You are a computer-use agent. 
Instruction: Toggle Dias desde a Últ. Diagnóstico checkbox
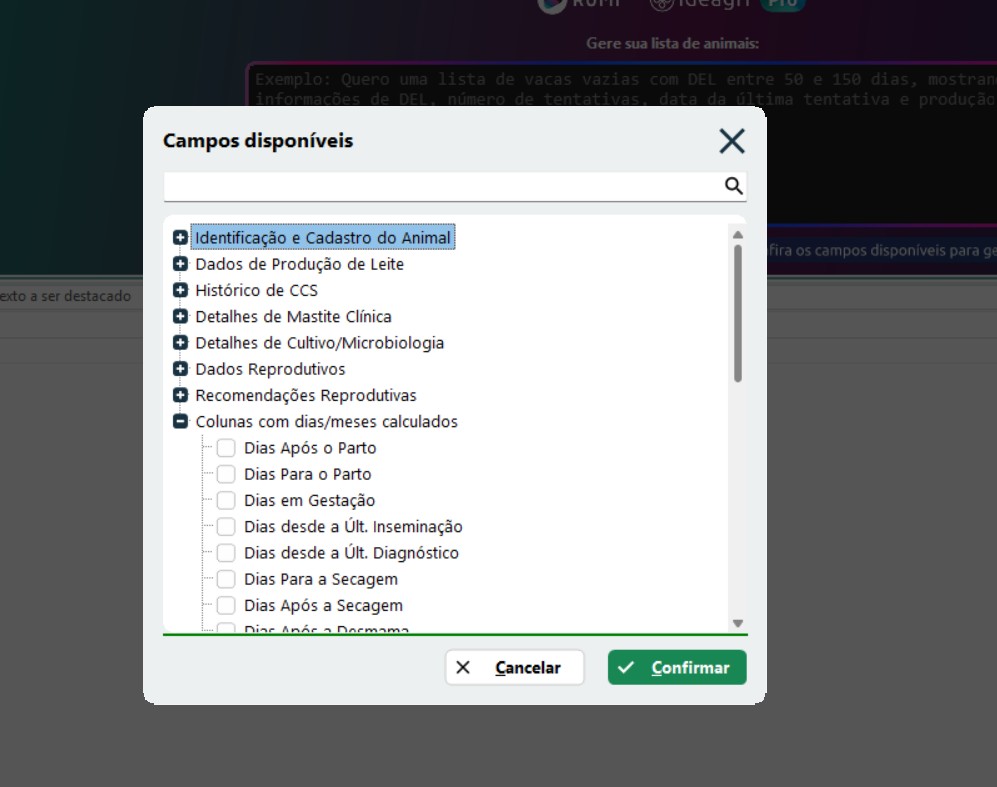(226, 553)
